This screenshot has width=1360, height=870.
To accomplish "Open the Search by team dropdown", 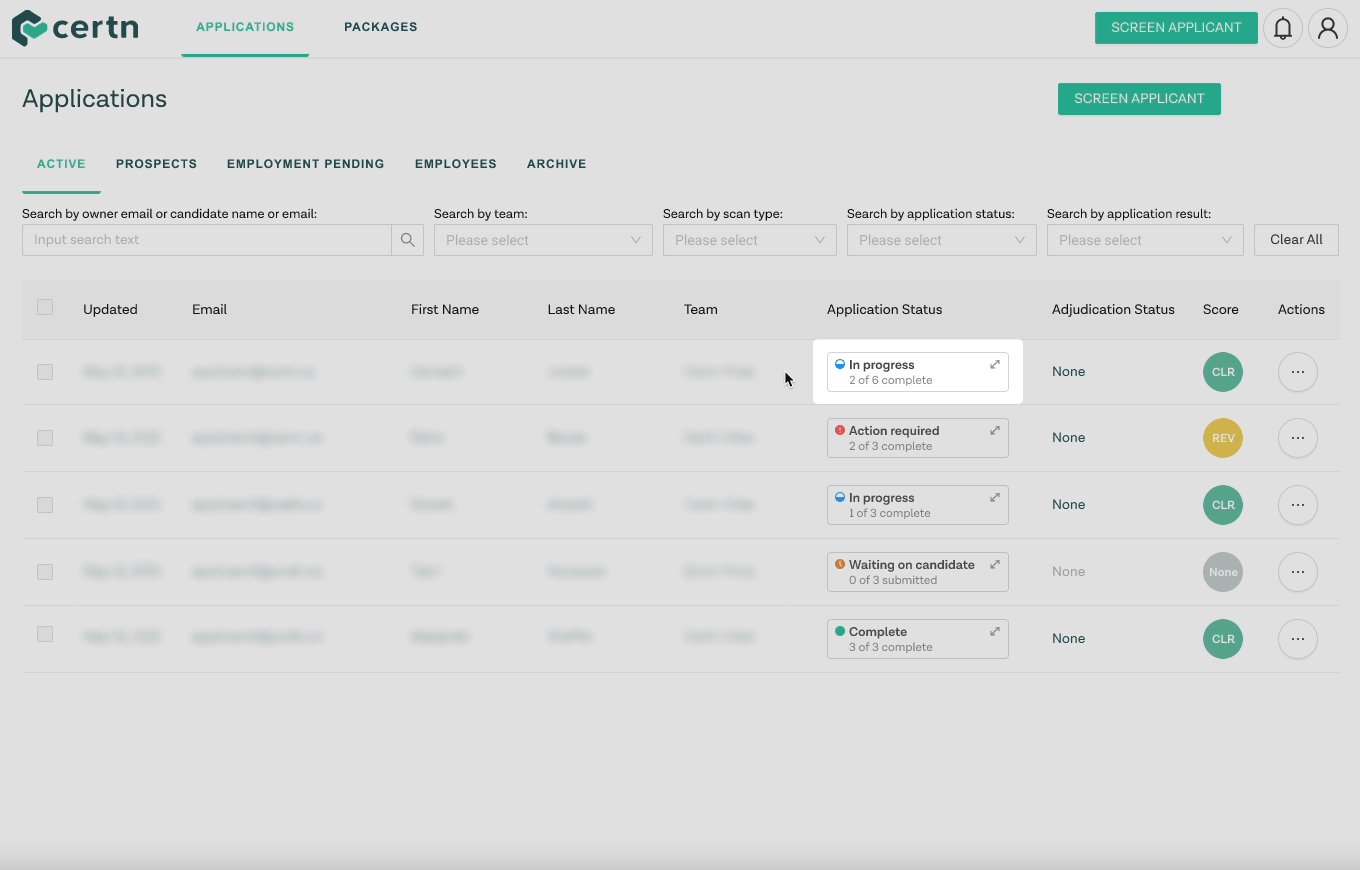I will 543,240.
